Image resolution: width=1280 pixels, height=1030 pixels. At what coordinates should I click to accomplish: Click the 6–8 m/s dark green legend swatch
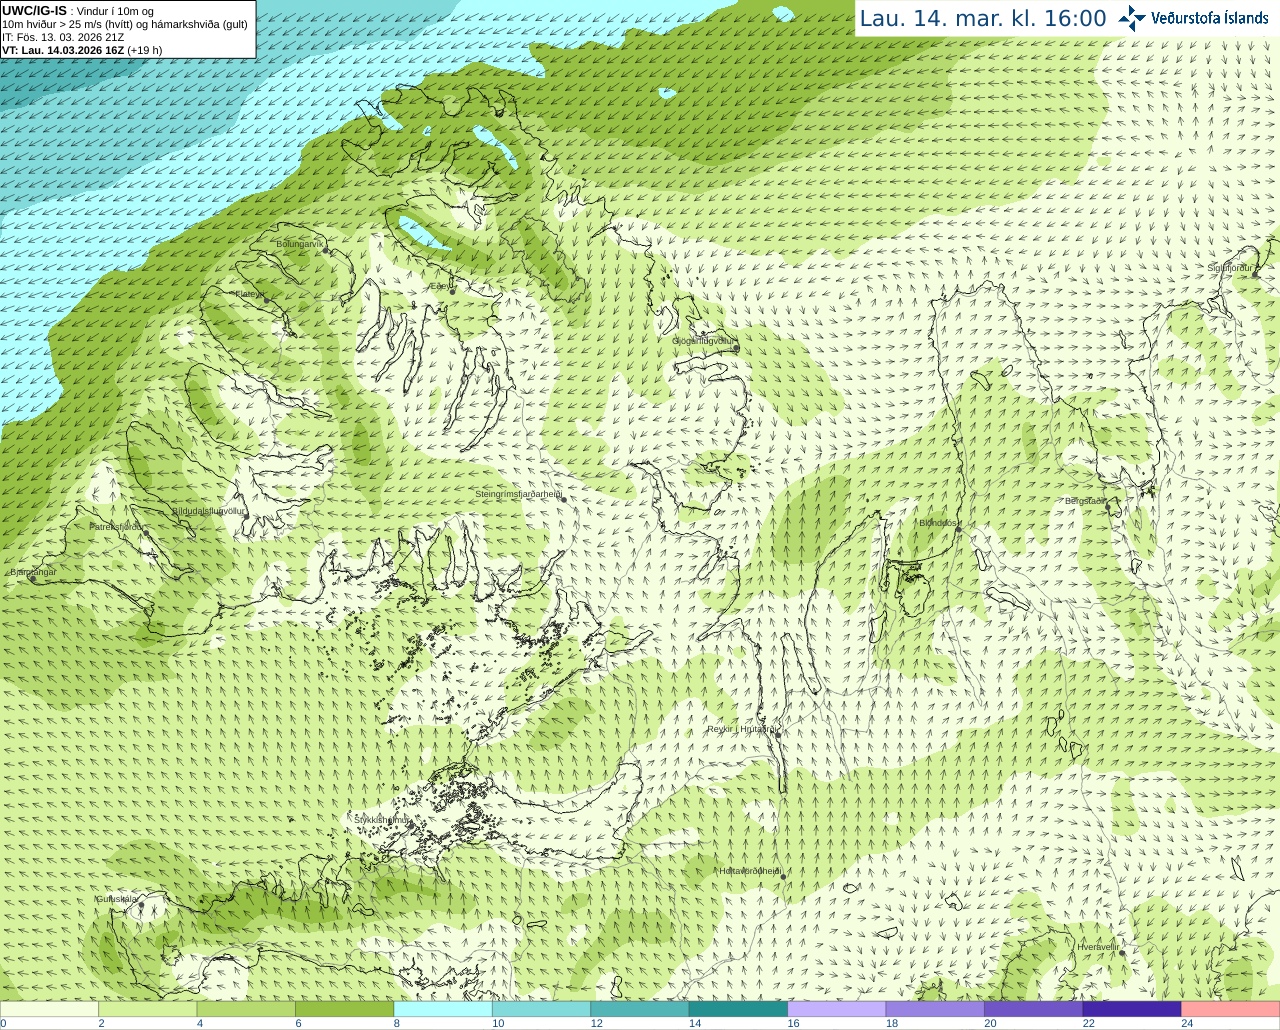344,1009
